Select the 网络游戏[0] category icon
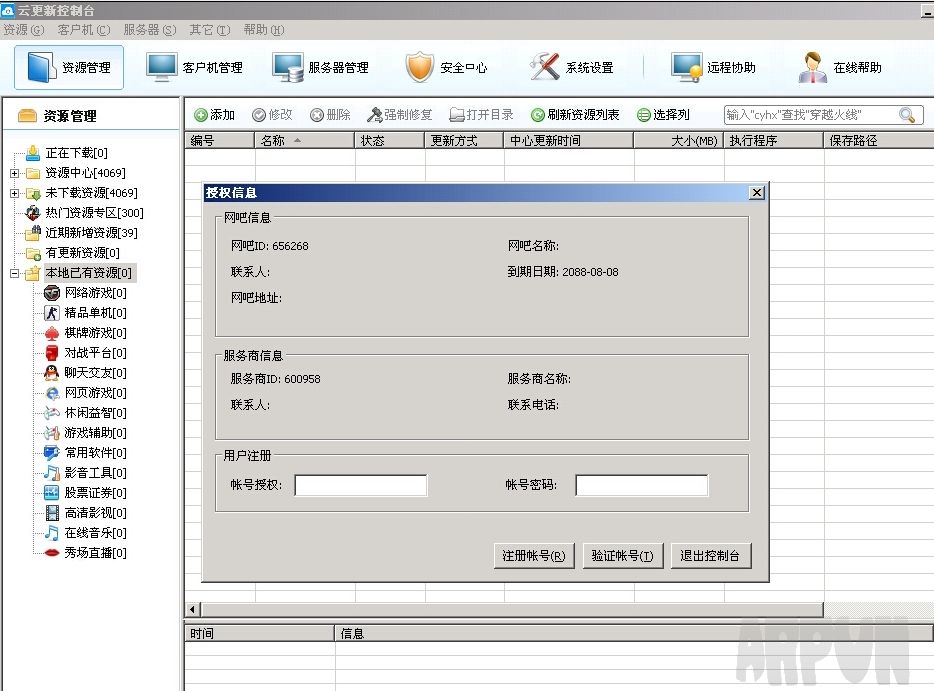The width and height of the screenshot is (934, 691). pyautogui.click(x=52, y=292)
